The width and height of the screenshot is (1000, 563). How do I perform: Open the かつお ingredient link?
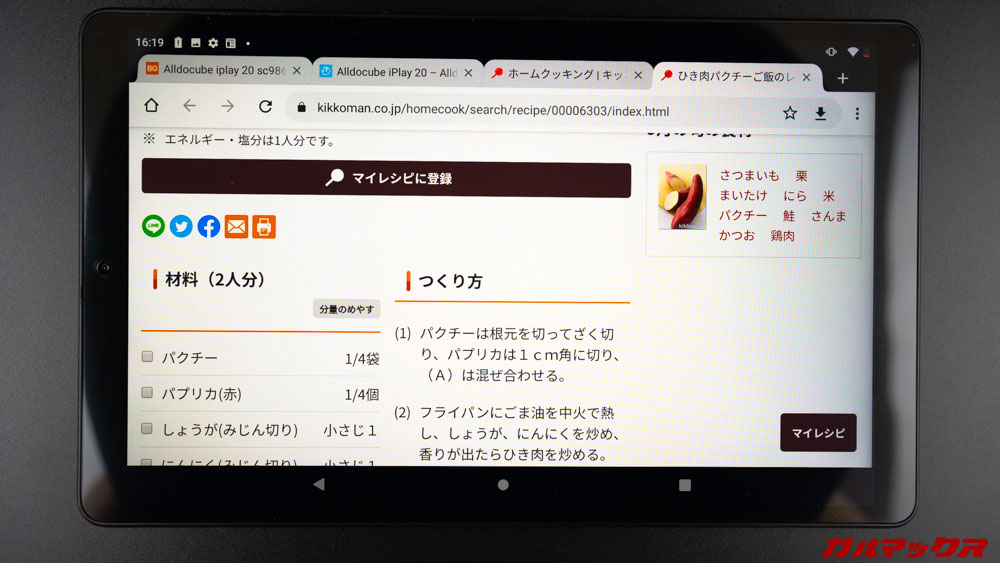click(x=737, y=235)
